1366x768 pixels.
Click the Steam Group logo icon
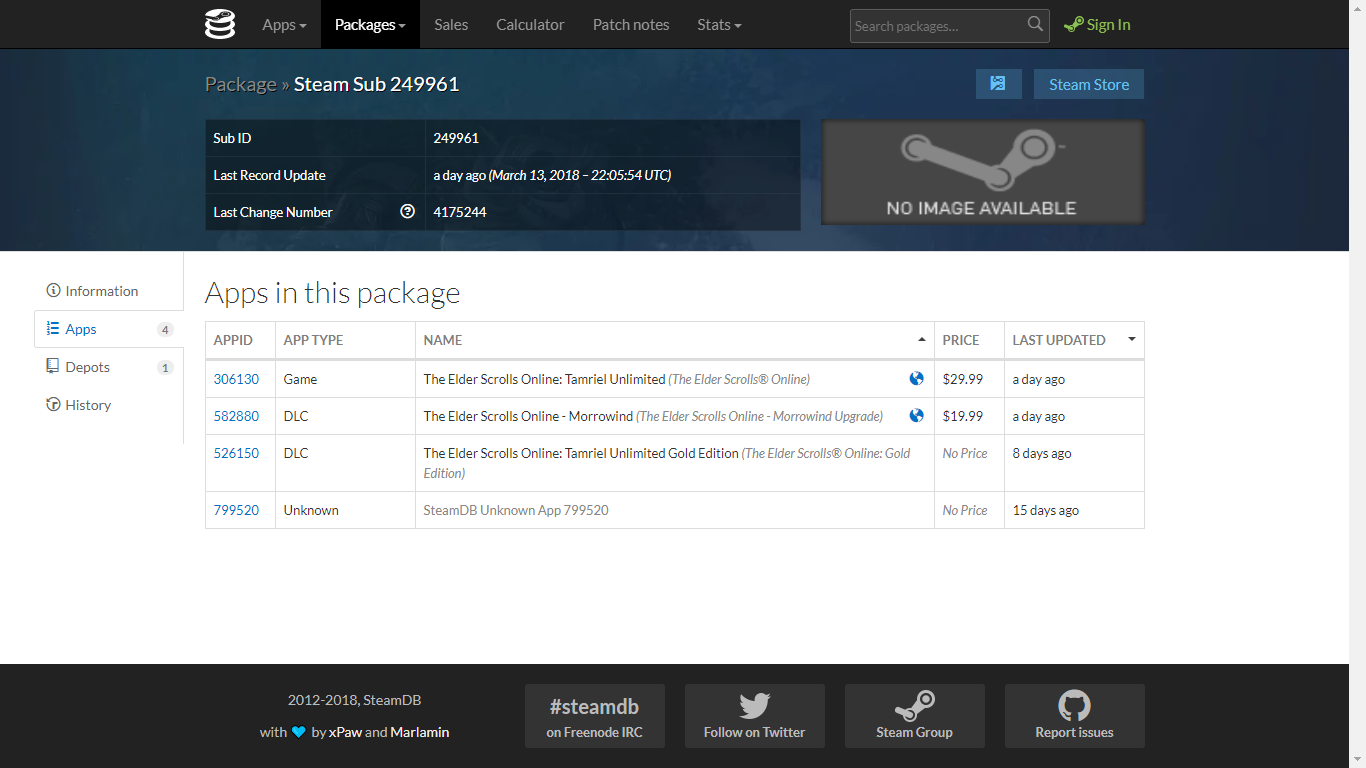coord(915,706)
